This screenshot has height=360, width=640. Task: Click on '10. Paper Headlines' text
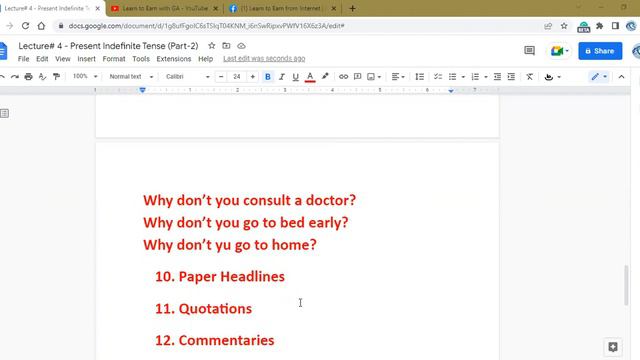point(220,276)
